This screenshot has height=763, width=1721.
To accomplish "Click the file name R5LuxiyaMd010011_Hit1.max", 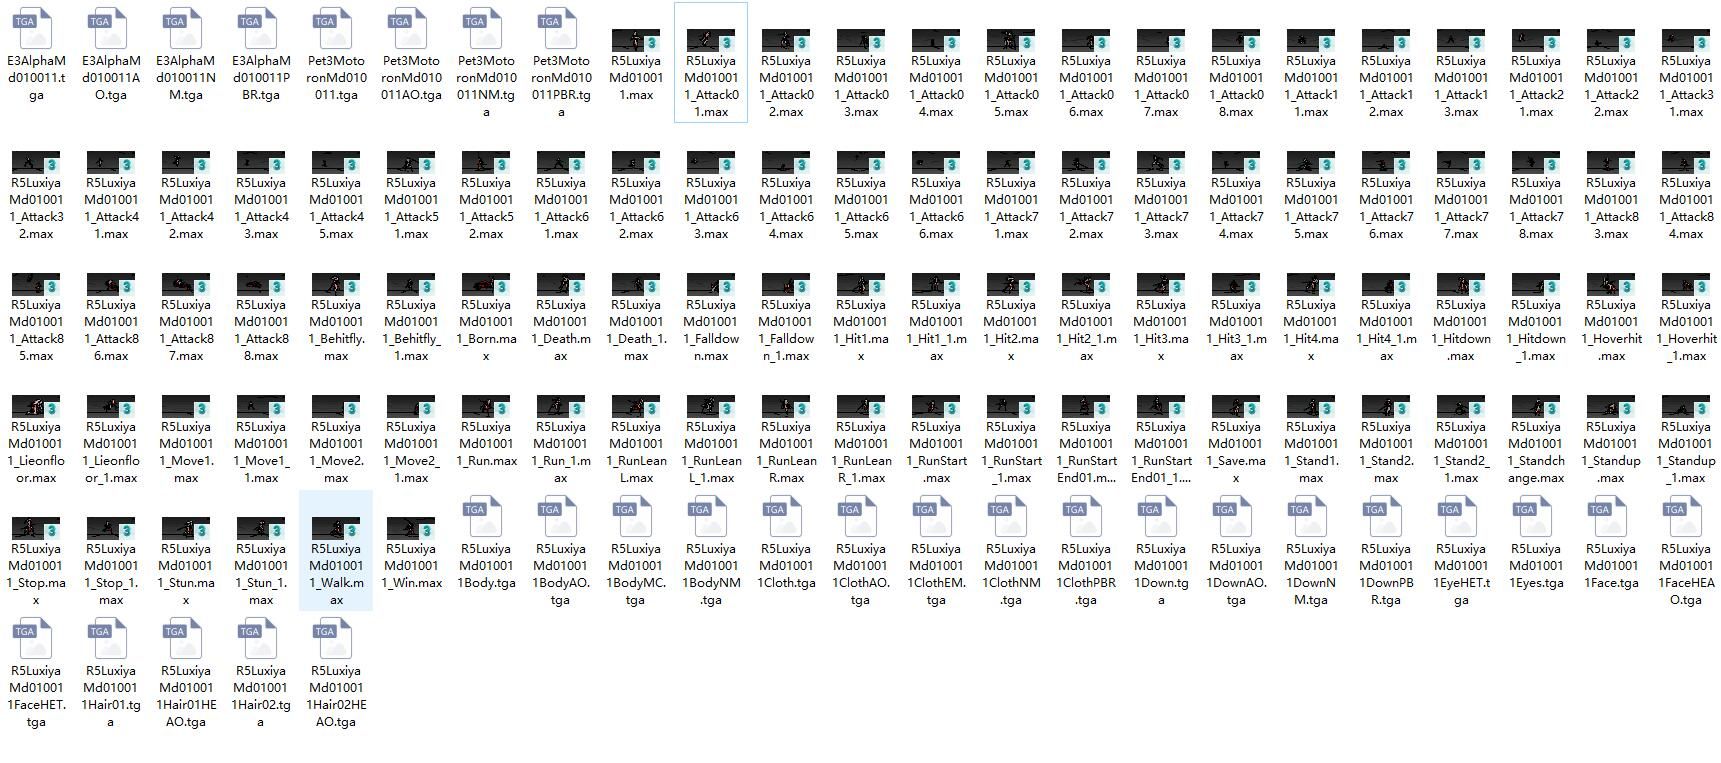I will [x=861, y=330].
